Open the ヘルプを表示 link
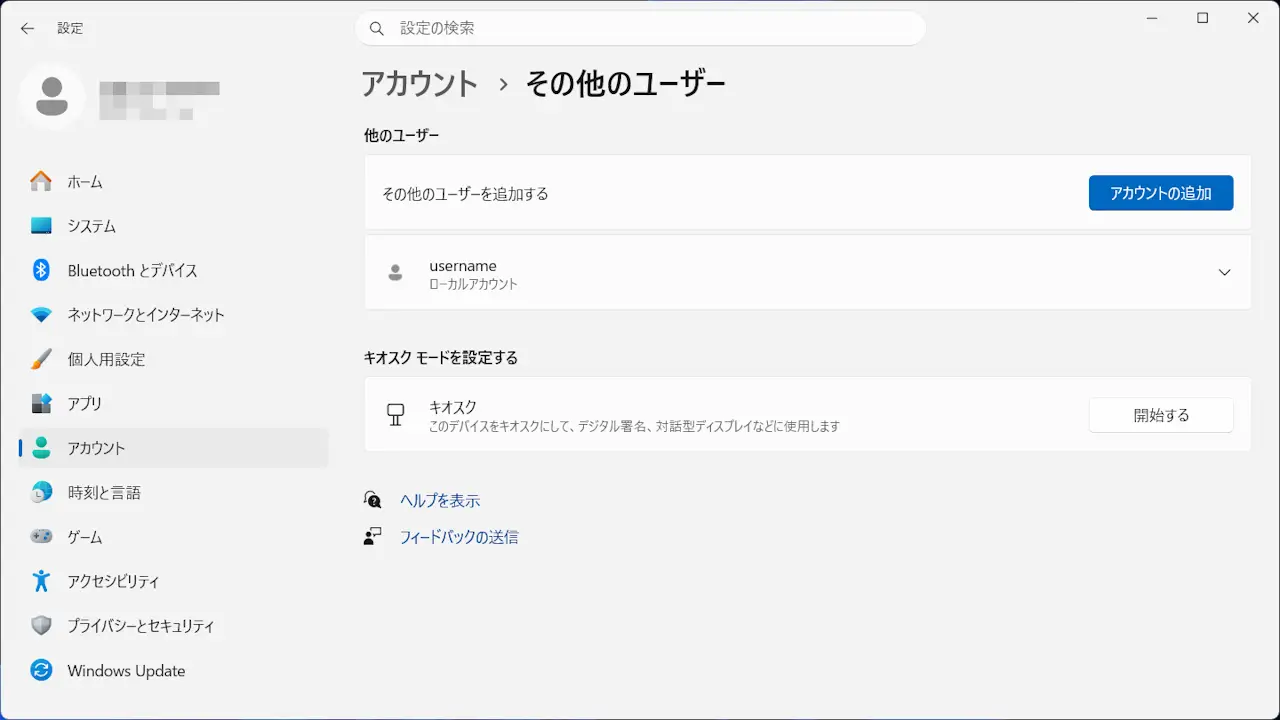Image resolution: width=1280 pixels, height=720 pixels. pyautogui.click(x=440, y=500)
